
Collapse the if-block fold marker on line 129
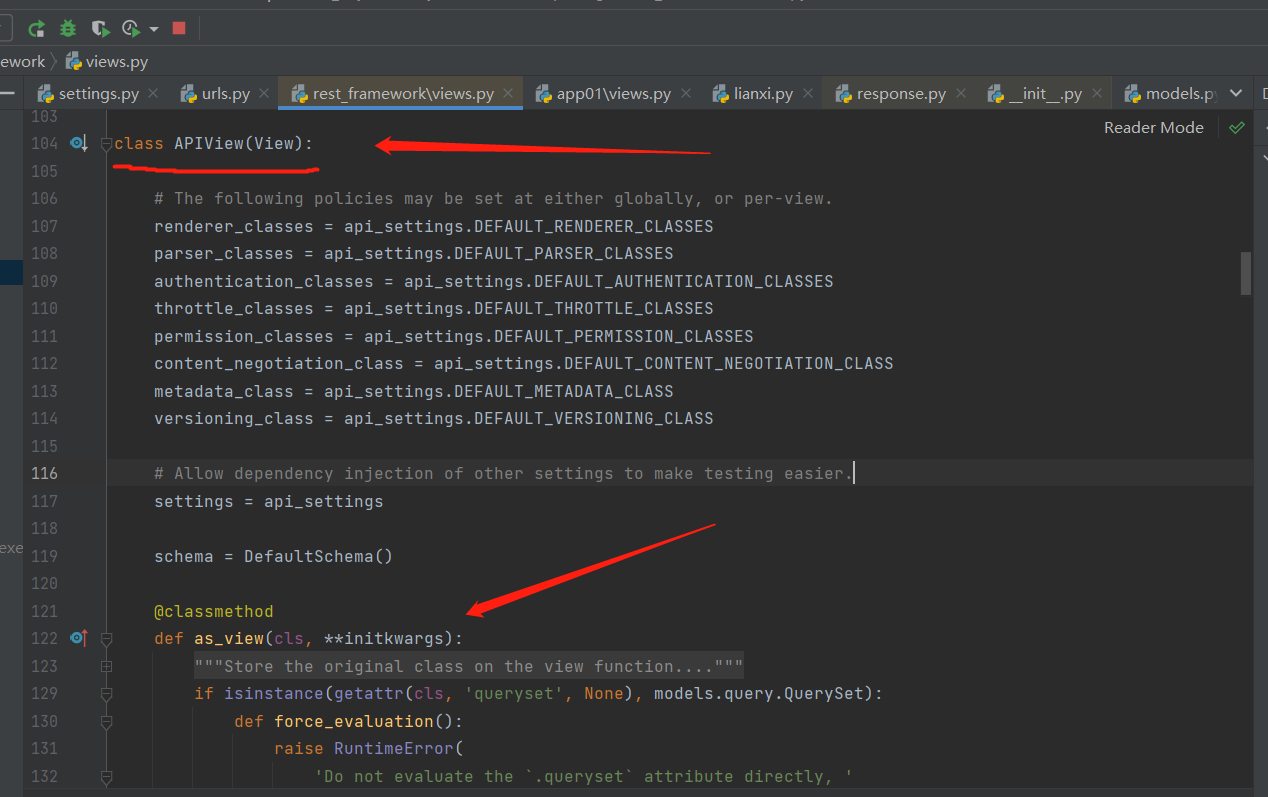[107, 693]
